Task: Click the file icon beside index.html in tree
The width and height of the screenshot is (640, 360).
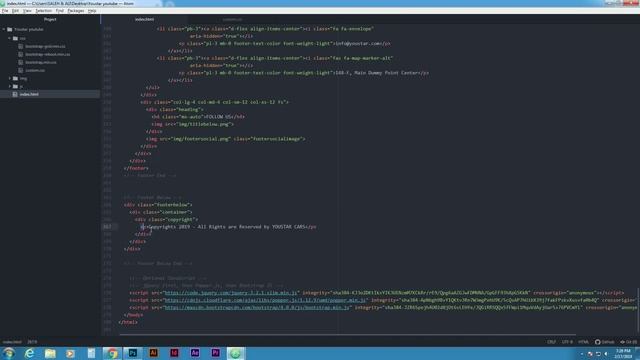Action: [15, 94]
